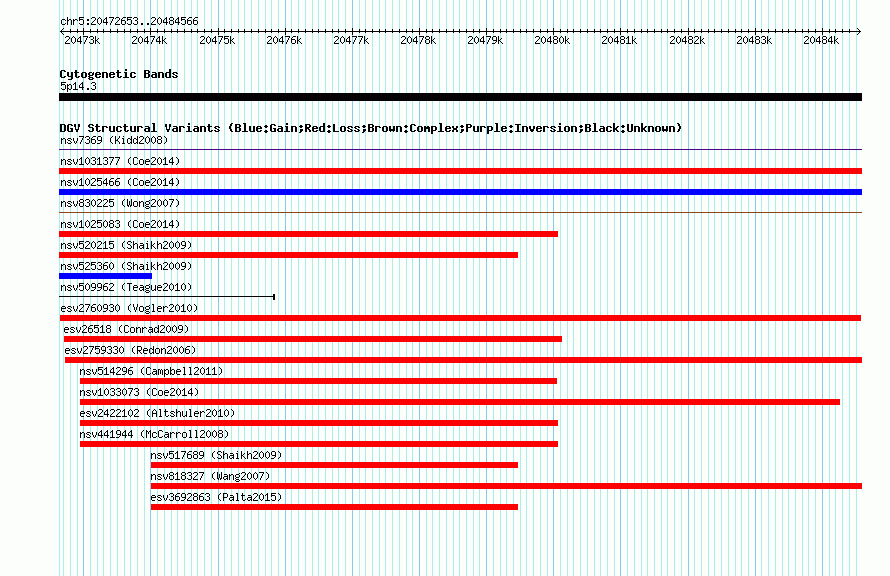Click the esv2760930 (Vogler2010) label

click(x=129, y=308)
